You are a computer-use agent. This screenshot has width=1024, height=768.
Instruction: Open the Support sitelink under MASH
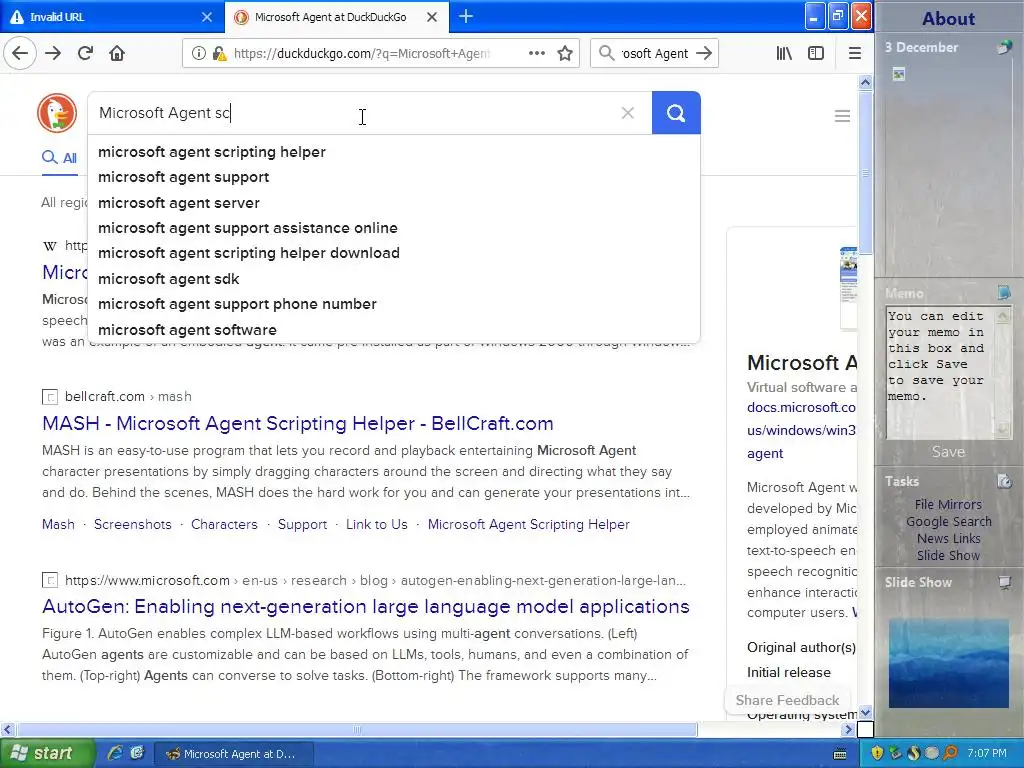(302, 524)
